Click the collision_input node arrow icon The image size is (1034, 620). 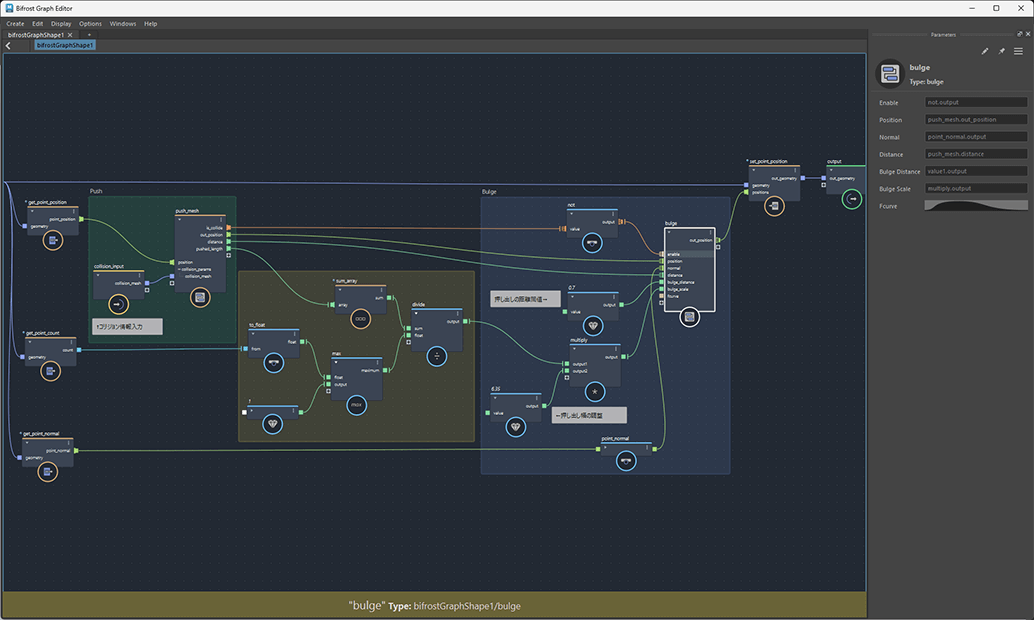118,304
